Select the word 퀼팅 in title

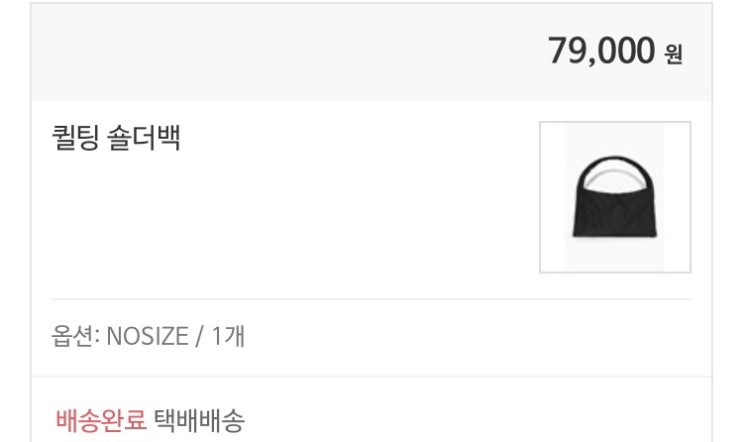pyautogui.click(x=75, y=137)
